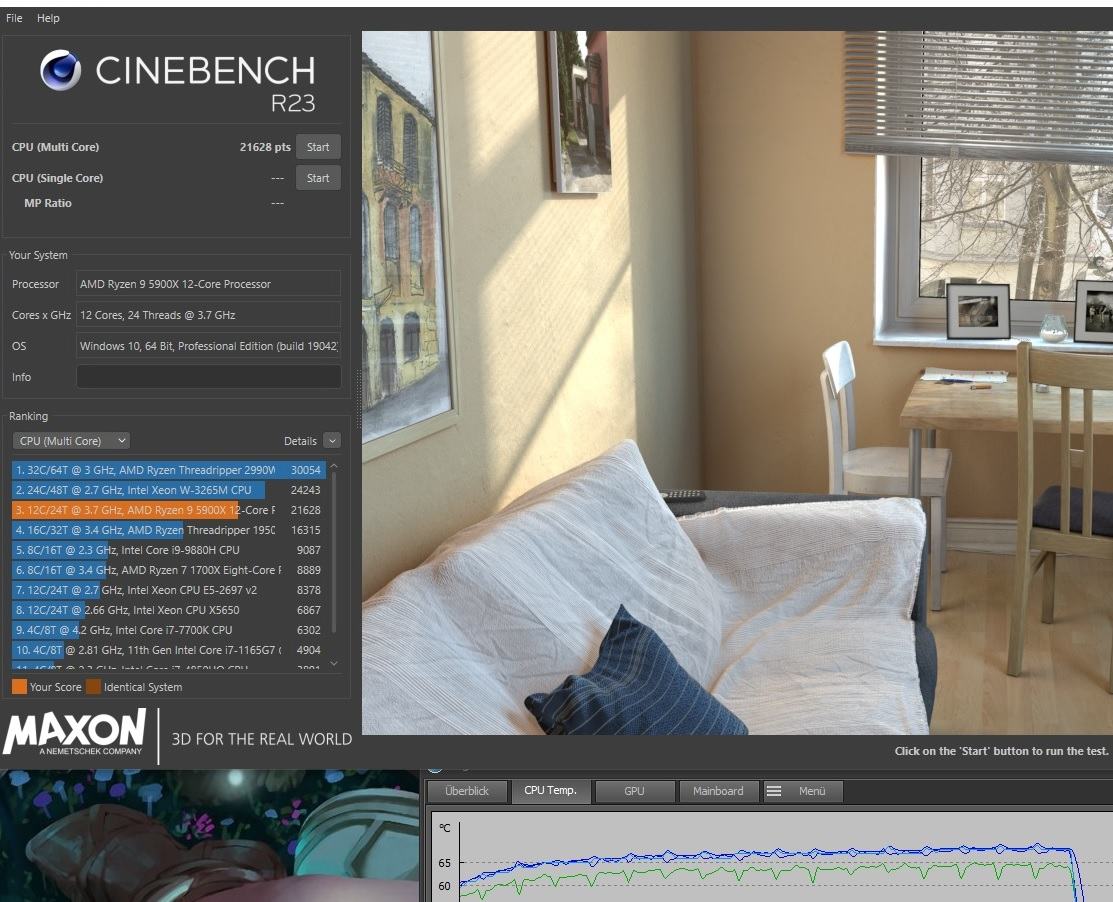Screen dimensions: 1113x902
Task: Click the orange Your Score swatch
Action: point(19,686)
